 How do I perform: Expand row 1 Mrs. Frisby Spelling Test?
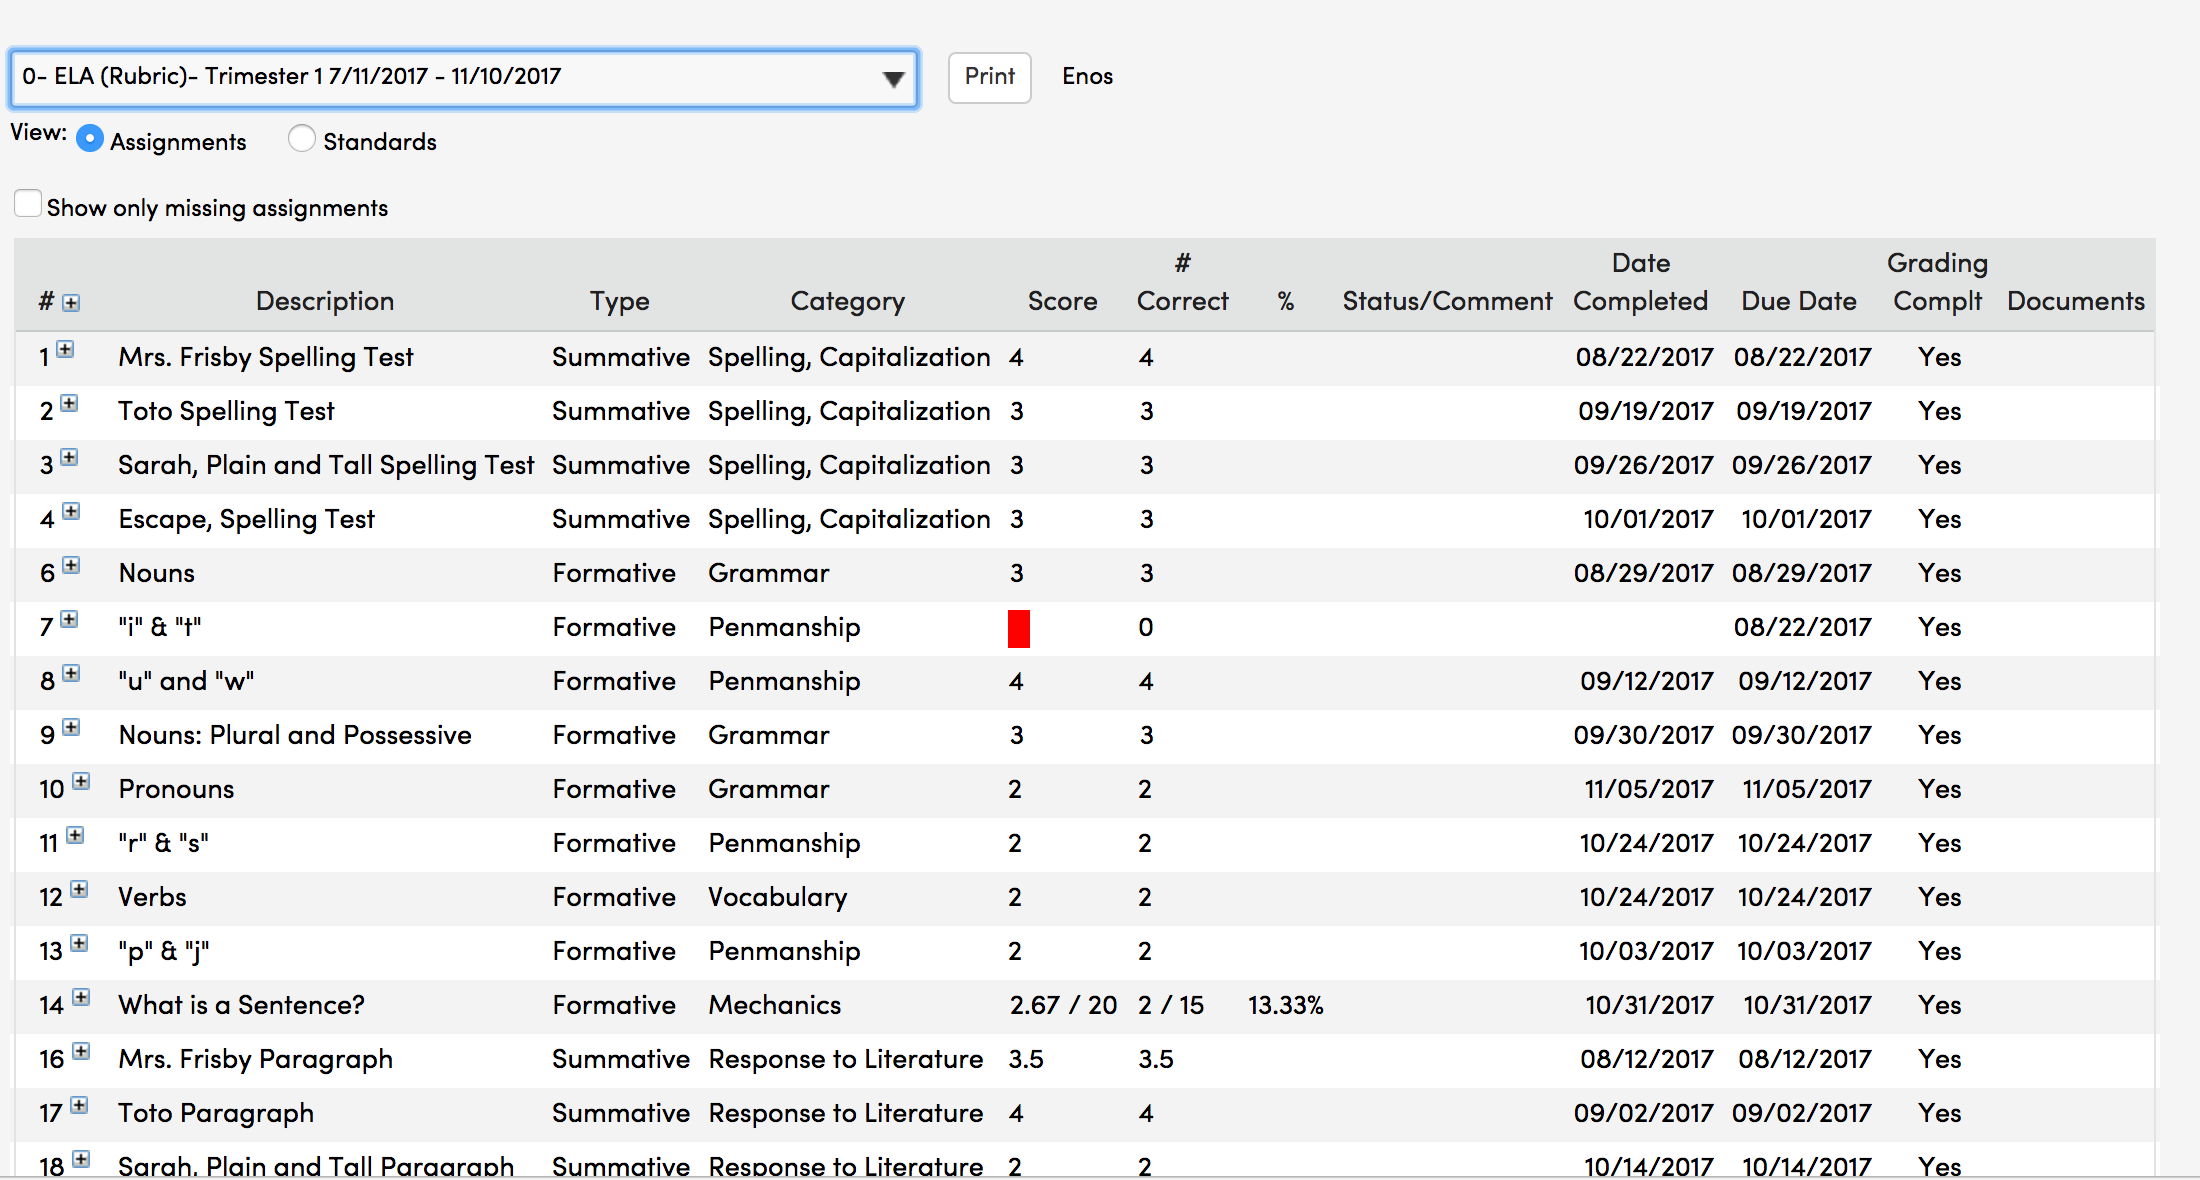pyautogui.click(x=65, y=349)
